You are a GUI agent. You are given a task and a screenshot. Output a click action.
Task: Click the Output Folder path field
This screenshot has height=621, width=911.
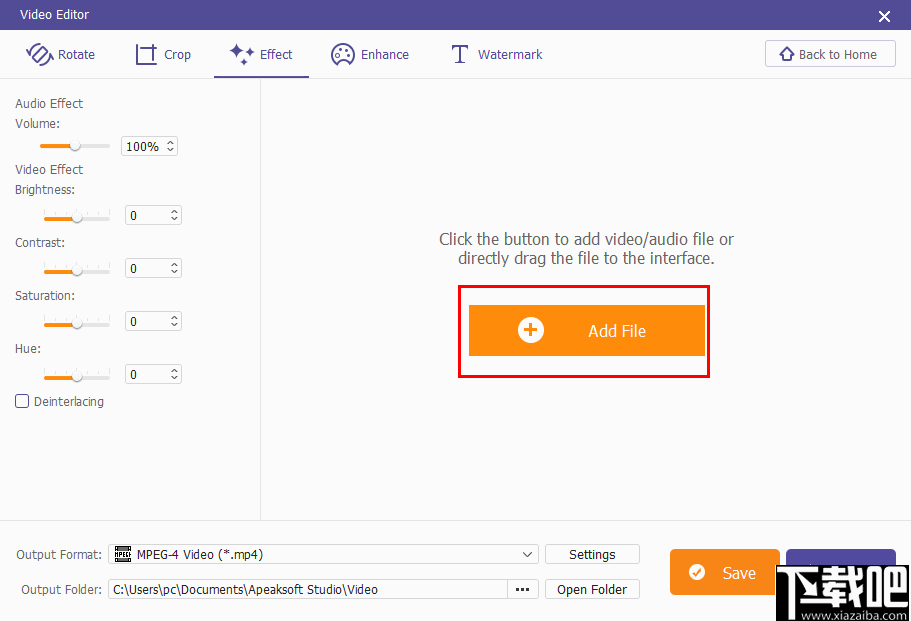[x=308, y=589]
